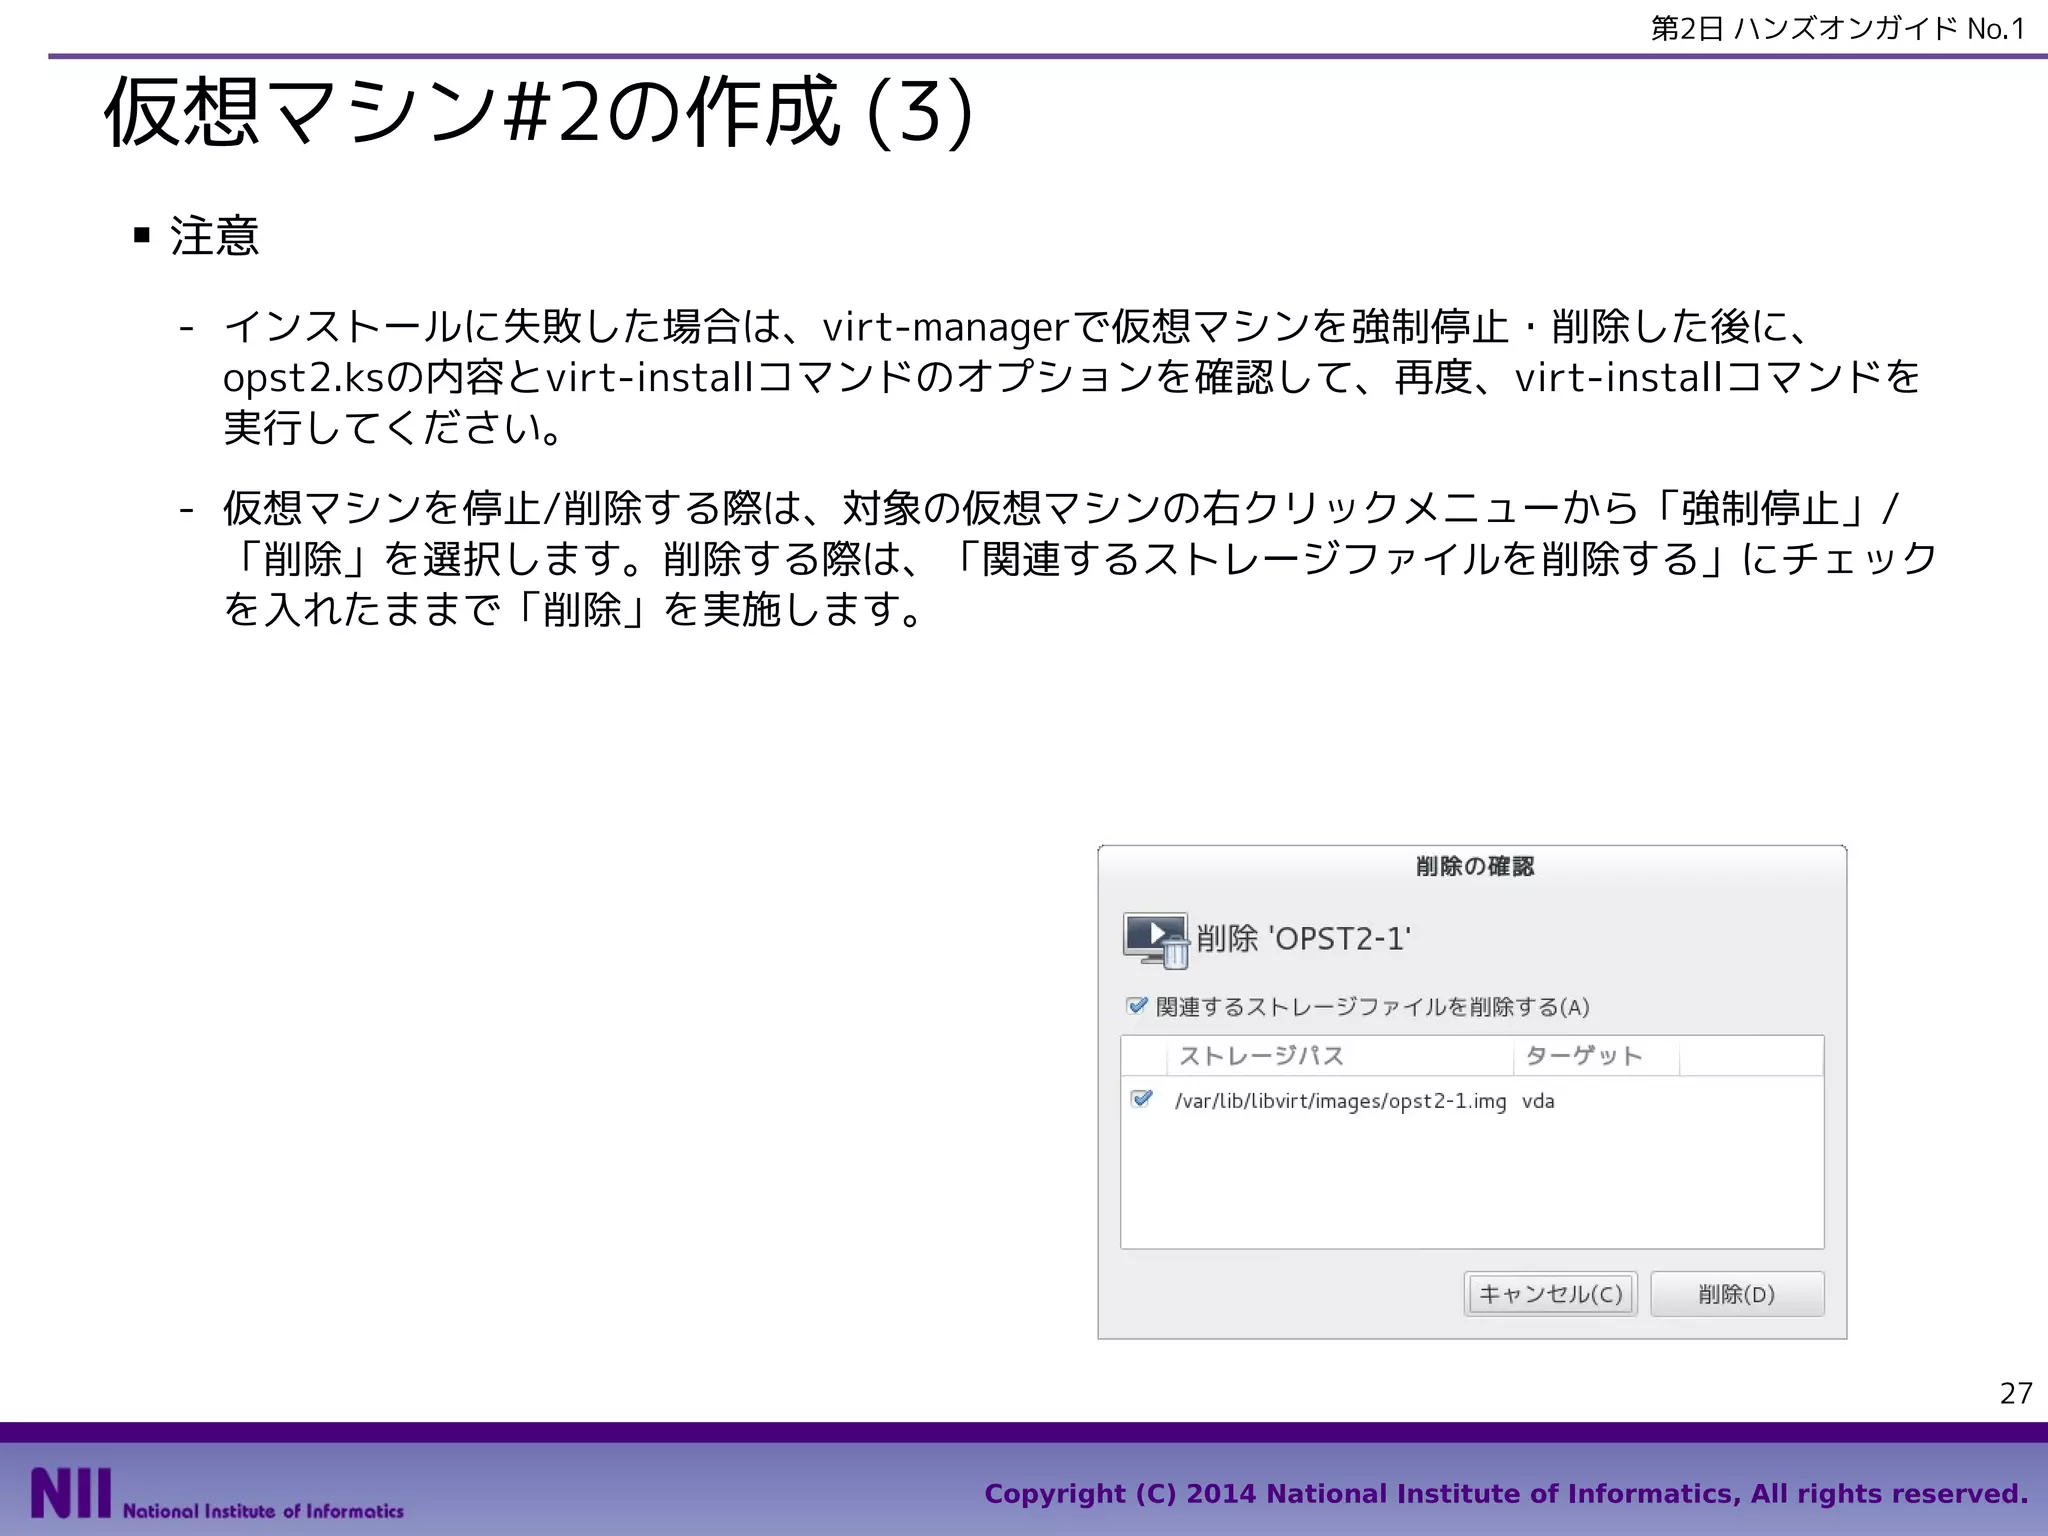
Task: Click the virtual machine delete icon
Action: point(1156,940)
